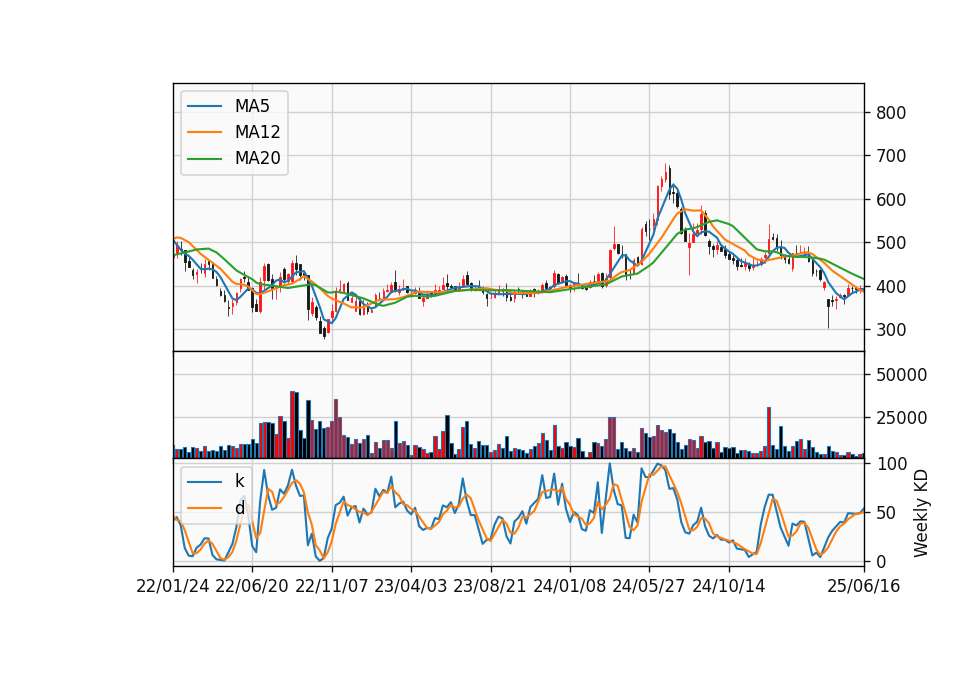This screenshot has width=960, height=690.
Task: Click the 22/11/07 date label
Action: pos(332,587)
